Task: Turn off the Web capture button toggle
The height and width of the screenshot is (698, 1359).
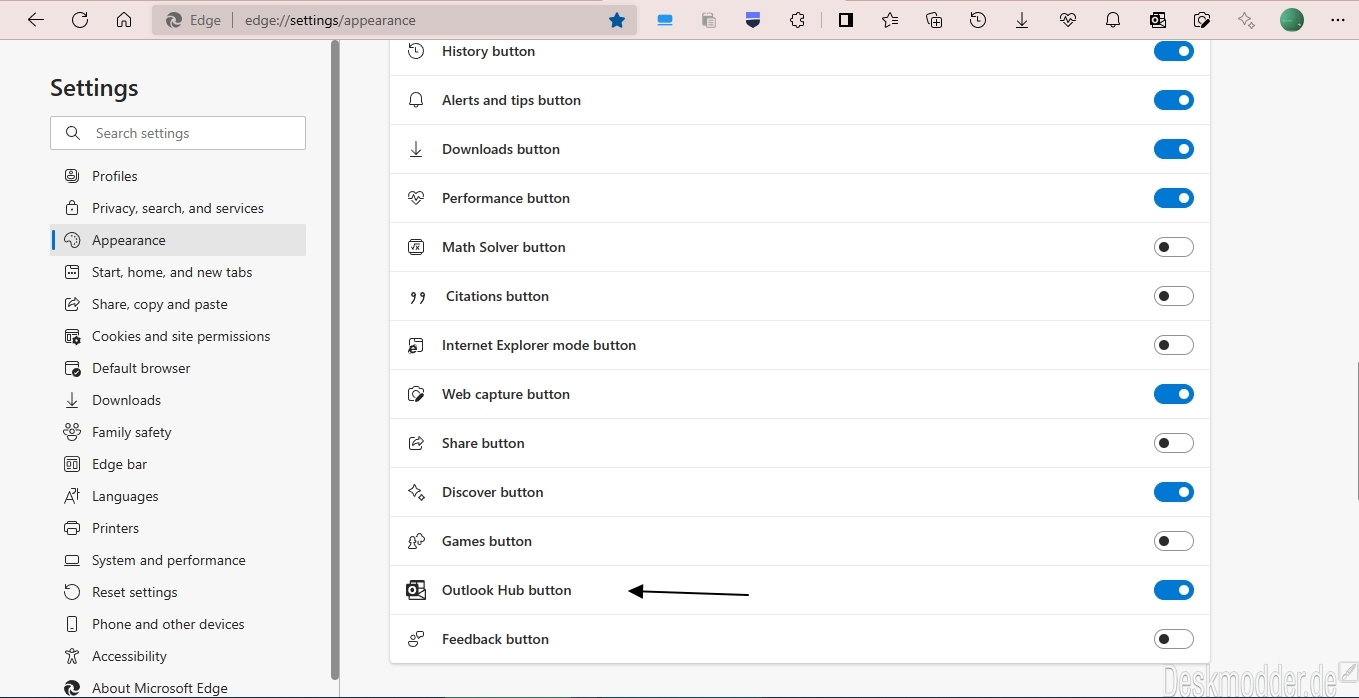Action: coord(1174,394)
